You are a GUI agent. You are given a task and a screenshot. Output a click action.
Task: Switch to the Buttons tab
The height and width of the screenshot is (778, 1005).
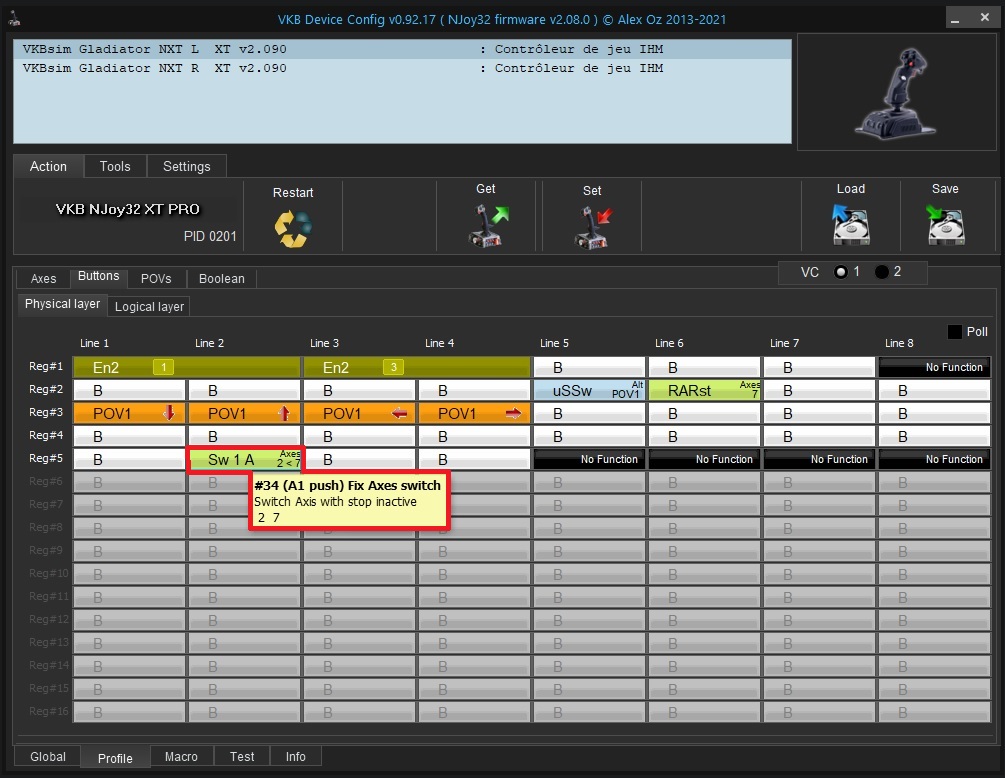(98, 276)
